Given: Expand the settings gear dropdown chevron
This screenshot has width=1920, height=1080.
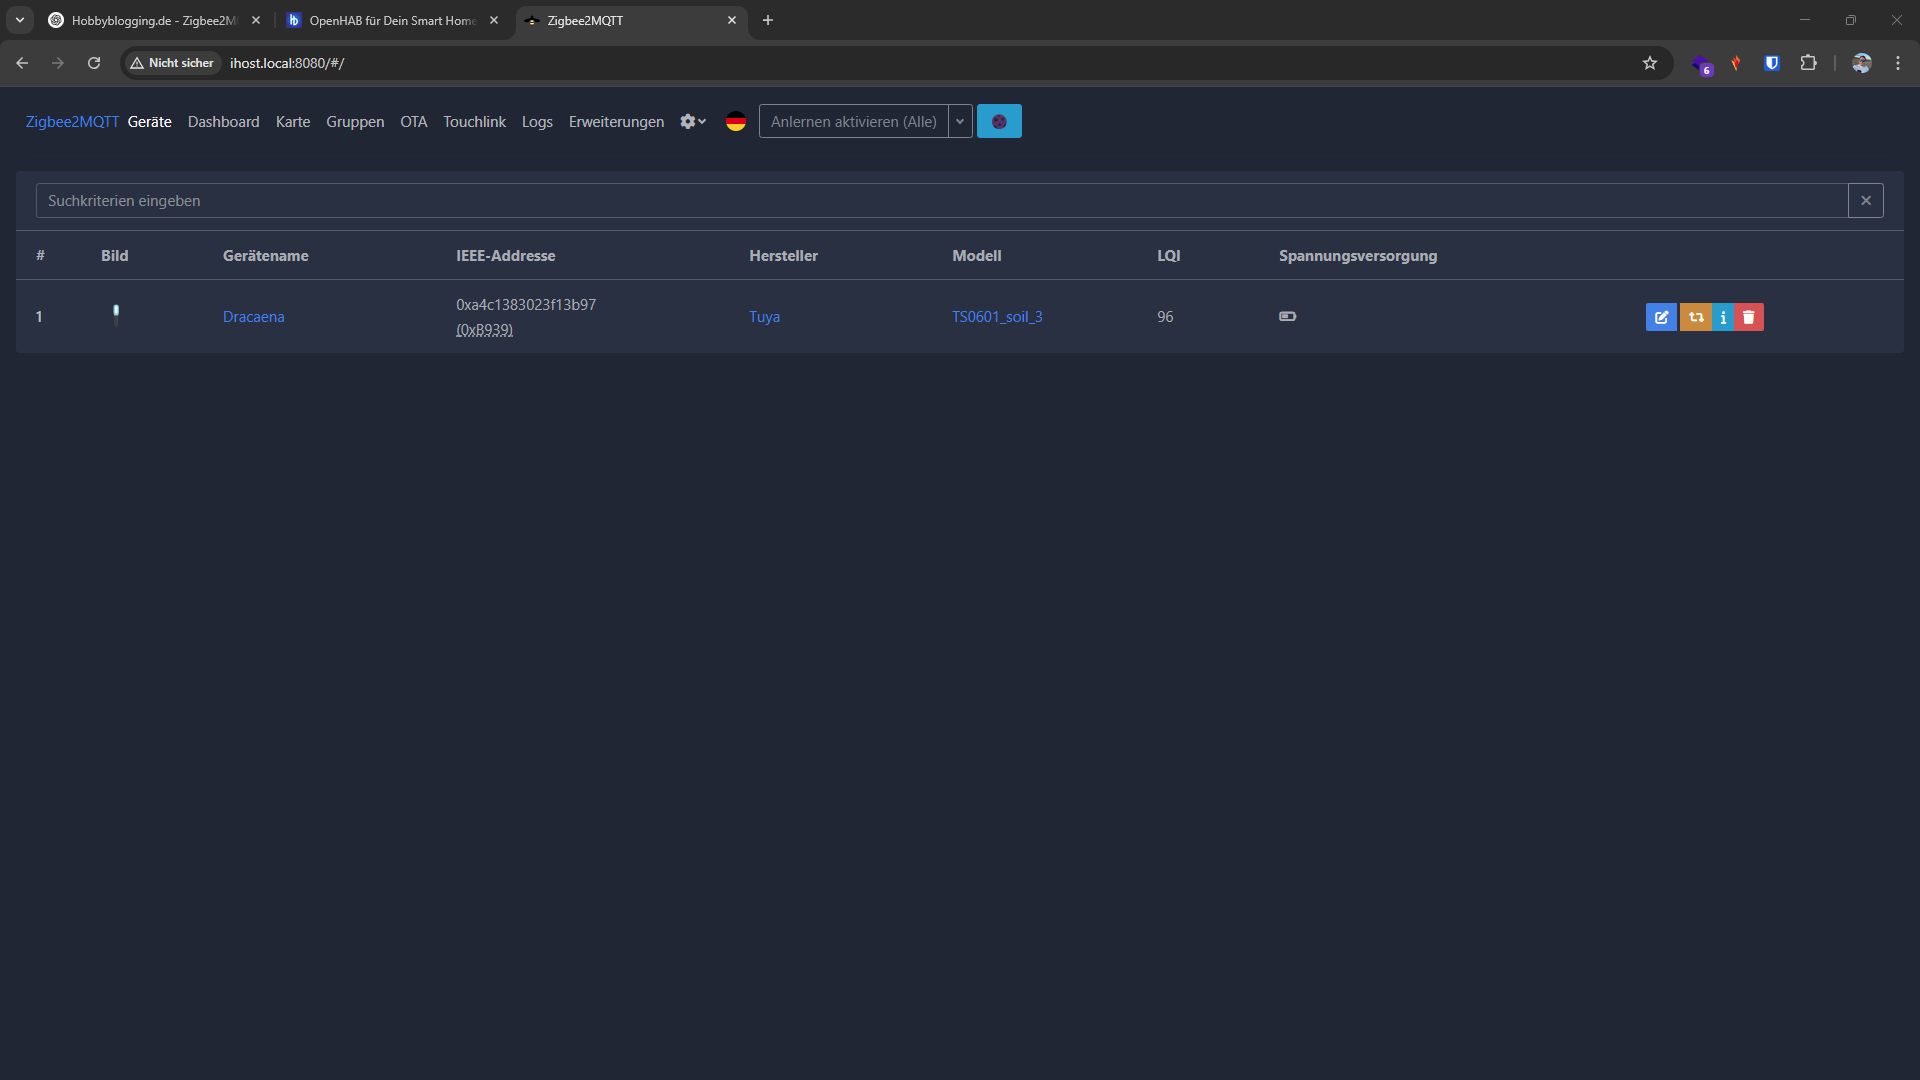Looking at the screenshot, I should (701, 121).
